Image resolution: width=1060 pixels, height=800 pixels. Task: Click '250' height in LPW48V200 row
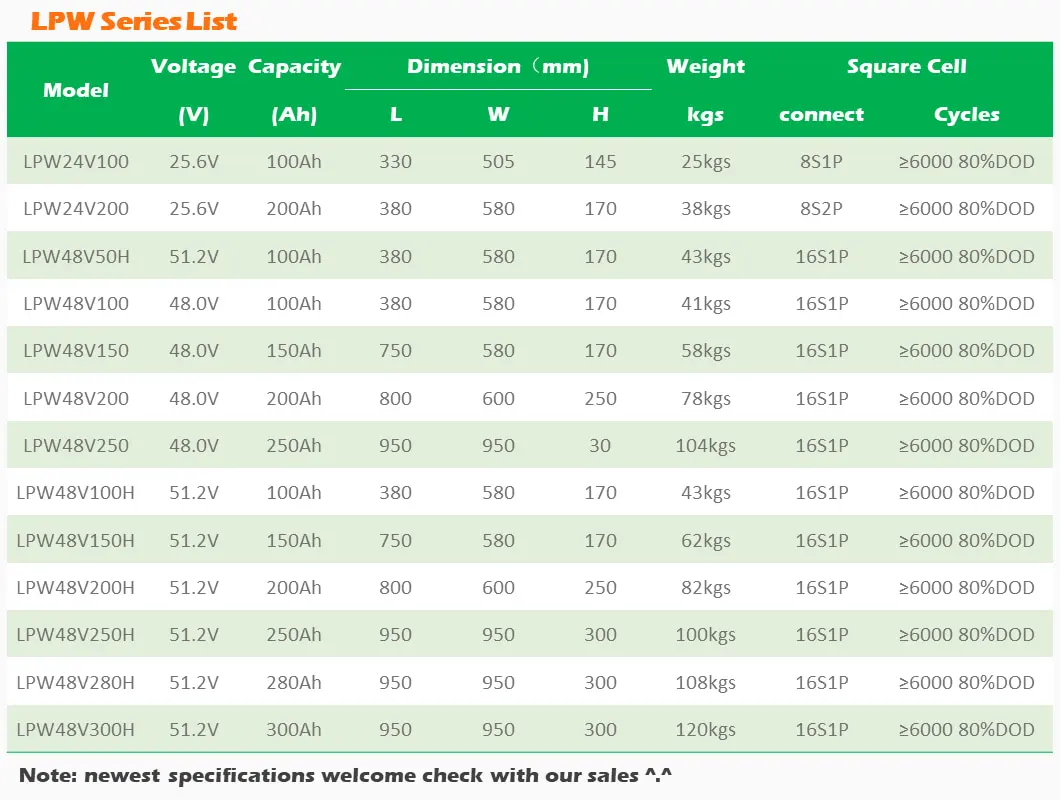(600, 398)
